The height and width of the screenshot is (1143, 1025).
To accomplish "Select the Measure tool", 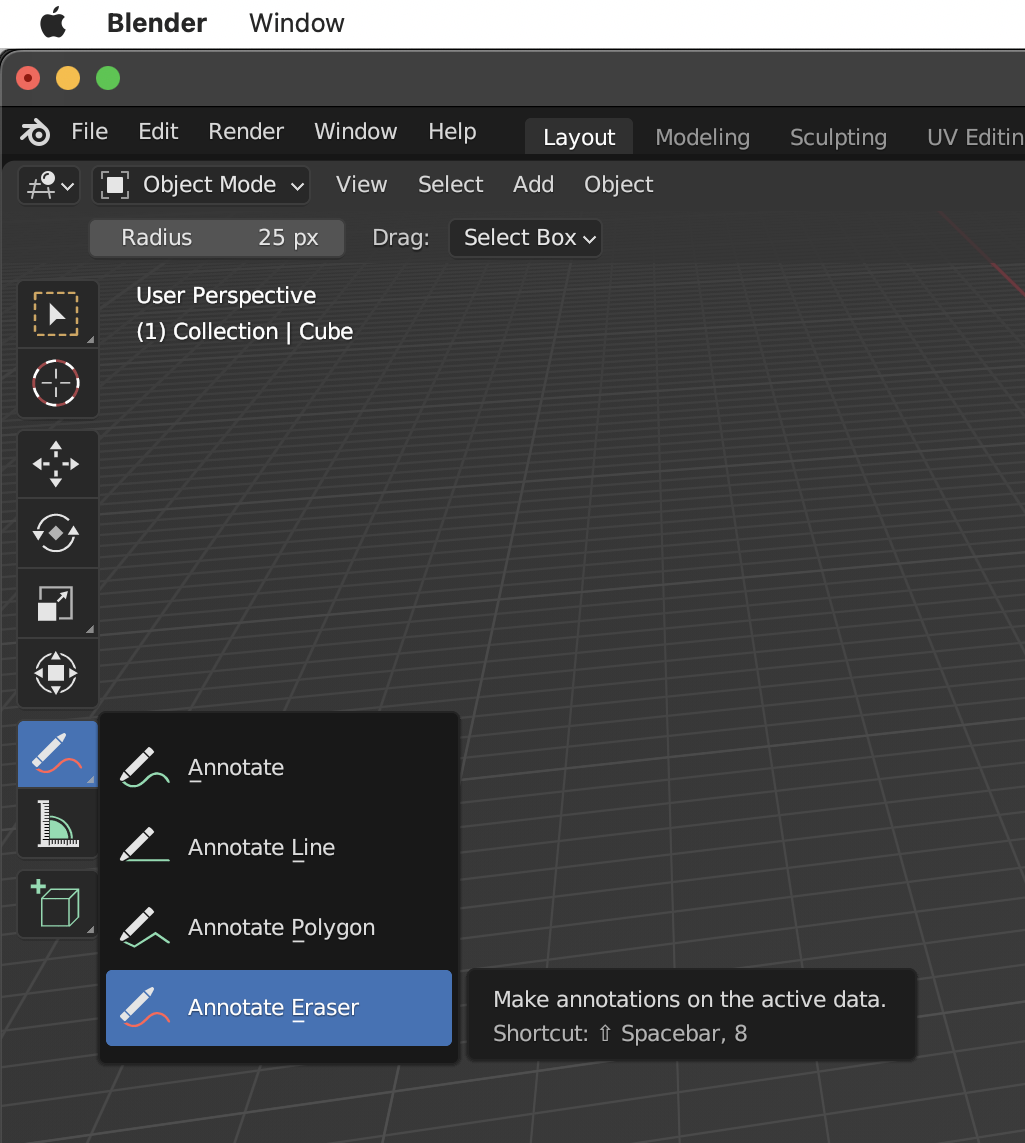I will [57, 823].
